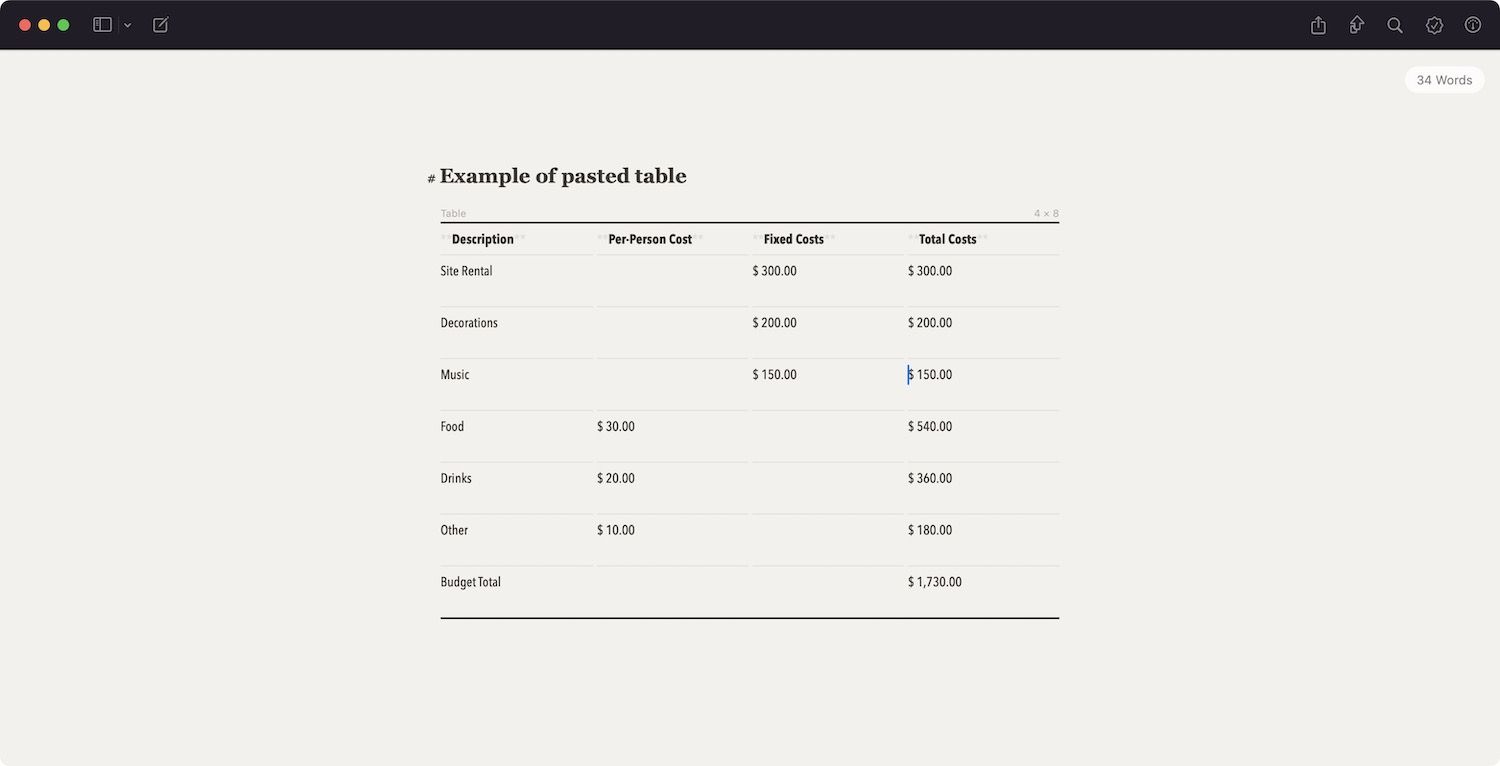Click the 'Table' label above the table
The width and height of the screenshot is (1500, 766).
click(x=453, y=213)
